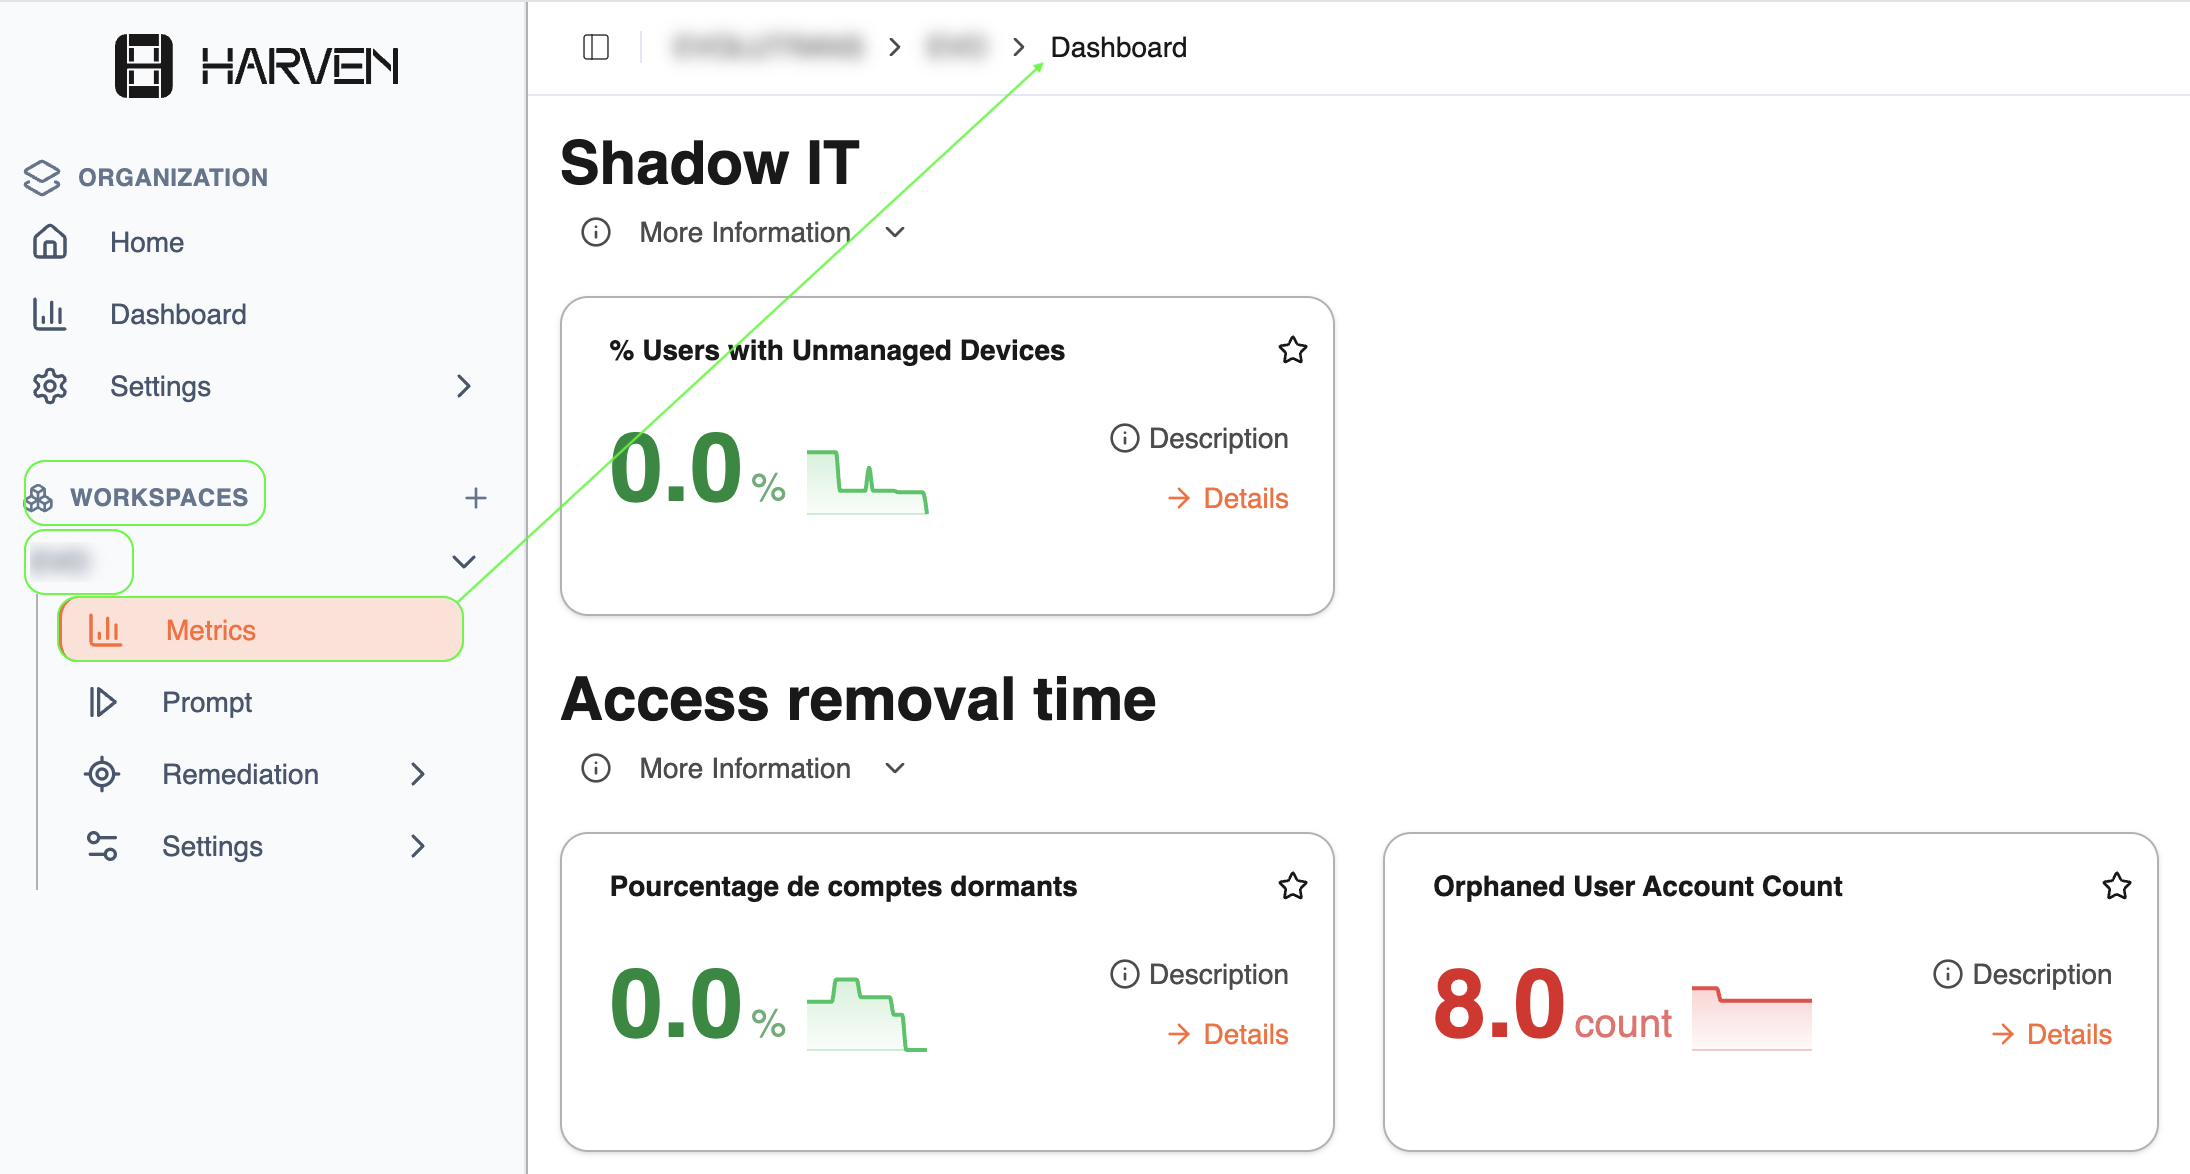
Task: Click the organization Settings gear icon
Action: coord(50,386)
